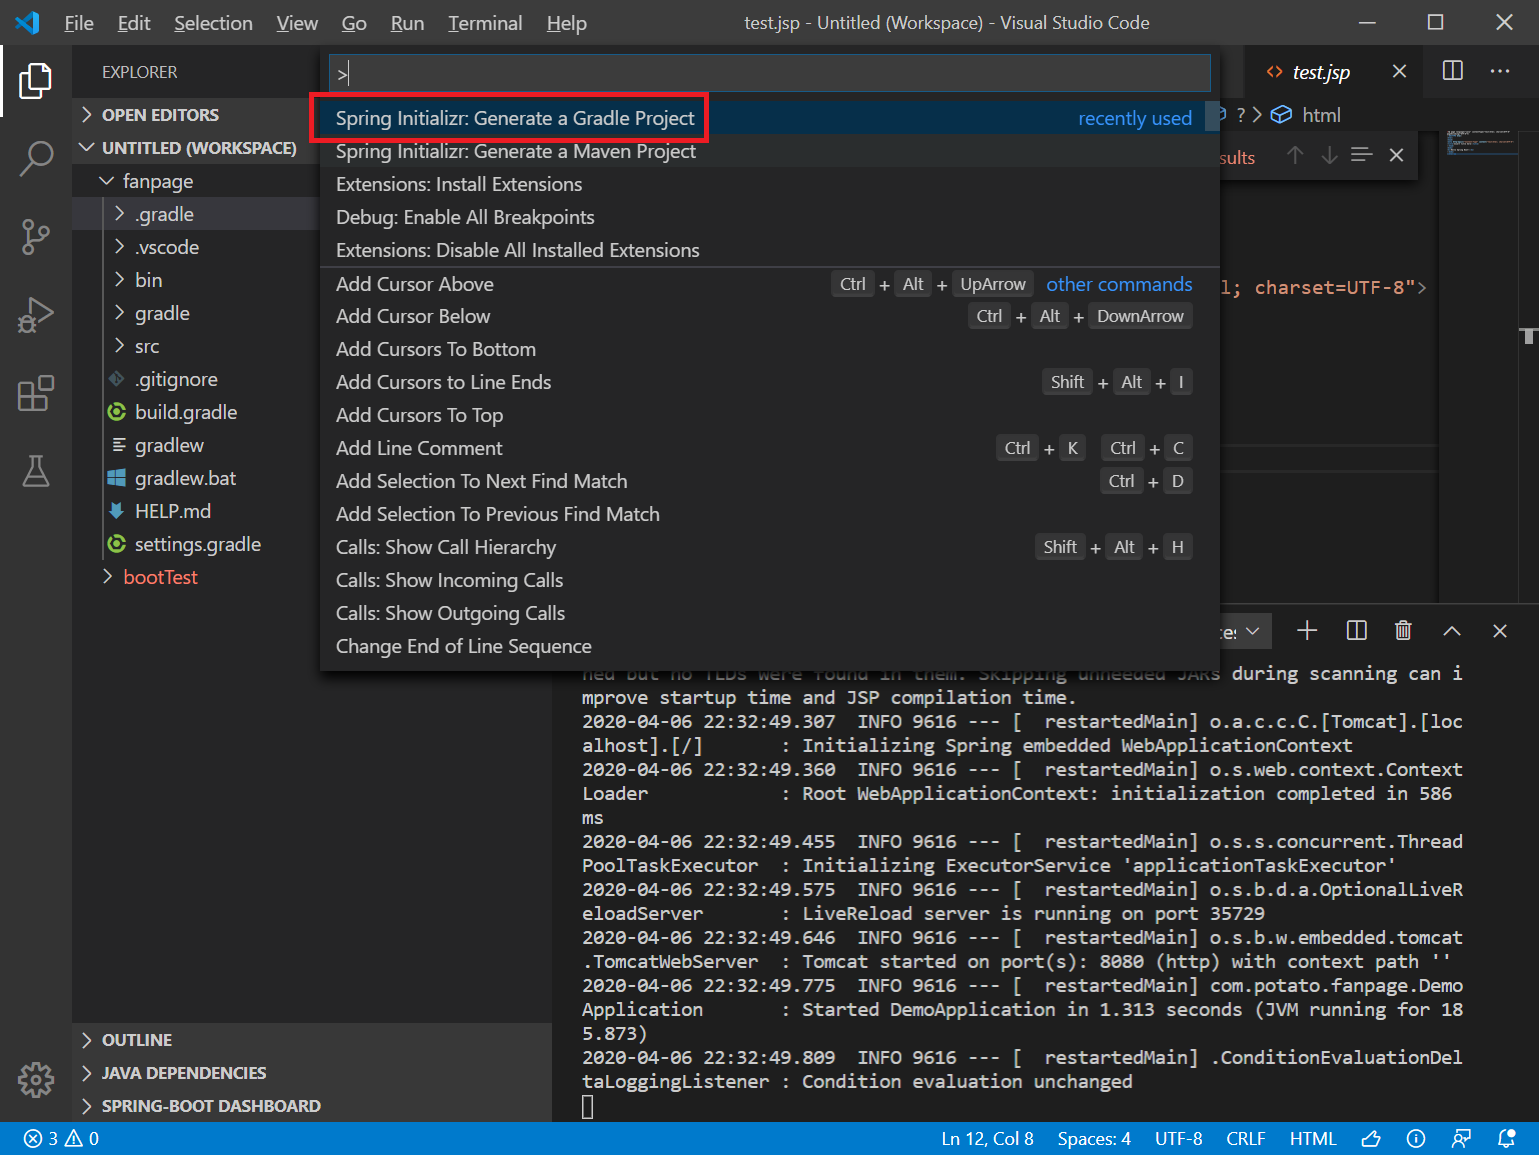1539x1155 pixels.
Task: Change Spaces: 4 indentation setting
Action: (x=1094, y=1138)
